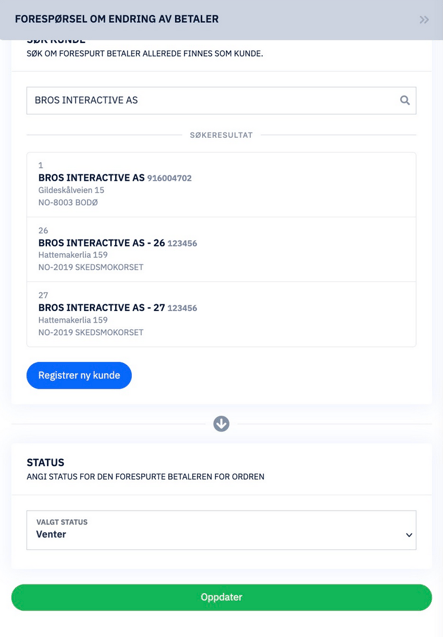
Task: Click the Gildeskålveien 15 address line
Action: [x=71, y=190]
